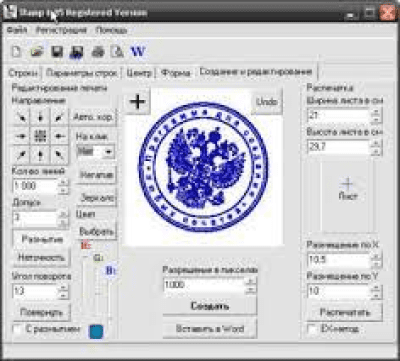The height and width of the screenshot is (361, 400).
Task: Select the rightward direction arrow
Action: coord(21,136)
